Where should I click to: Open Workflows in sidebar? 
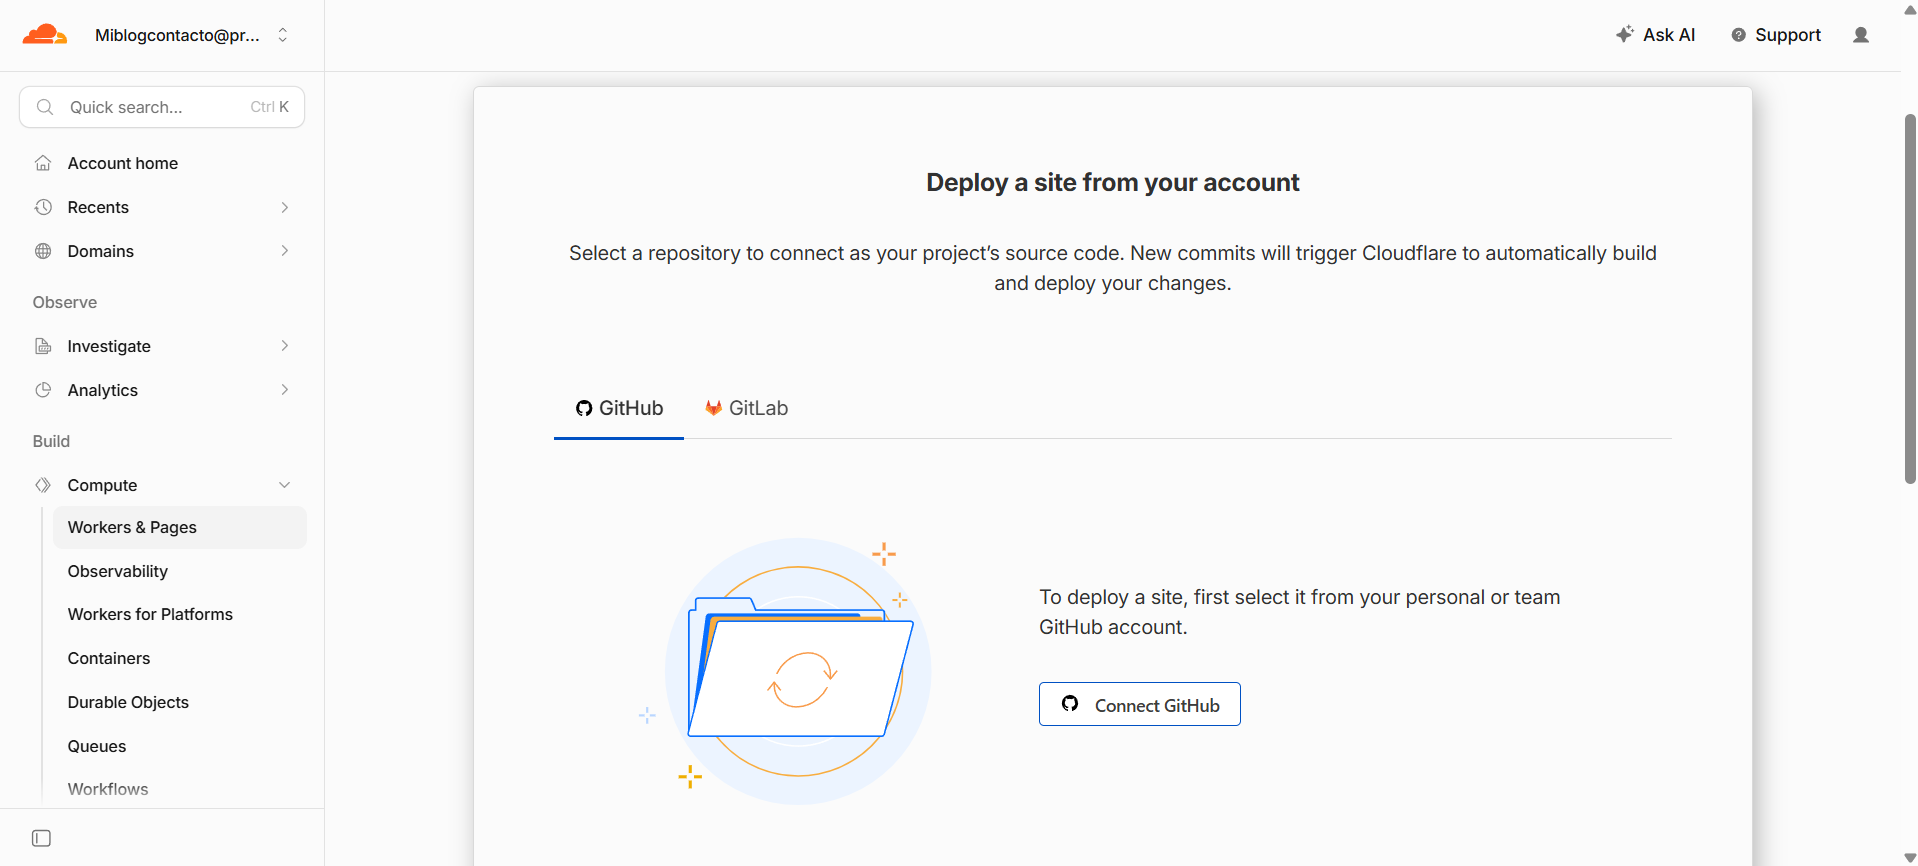click(x=108, y=789)
